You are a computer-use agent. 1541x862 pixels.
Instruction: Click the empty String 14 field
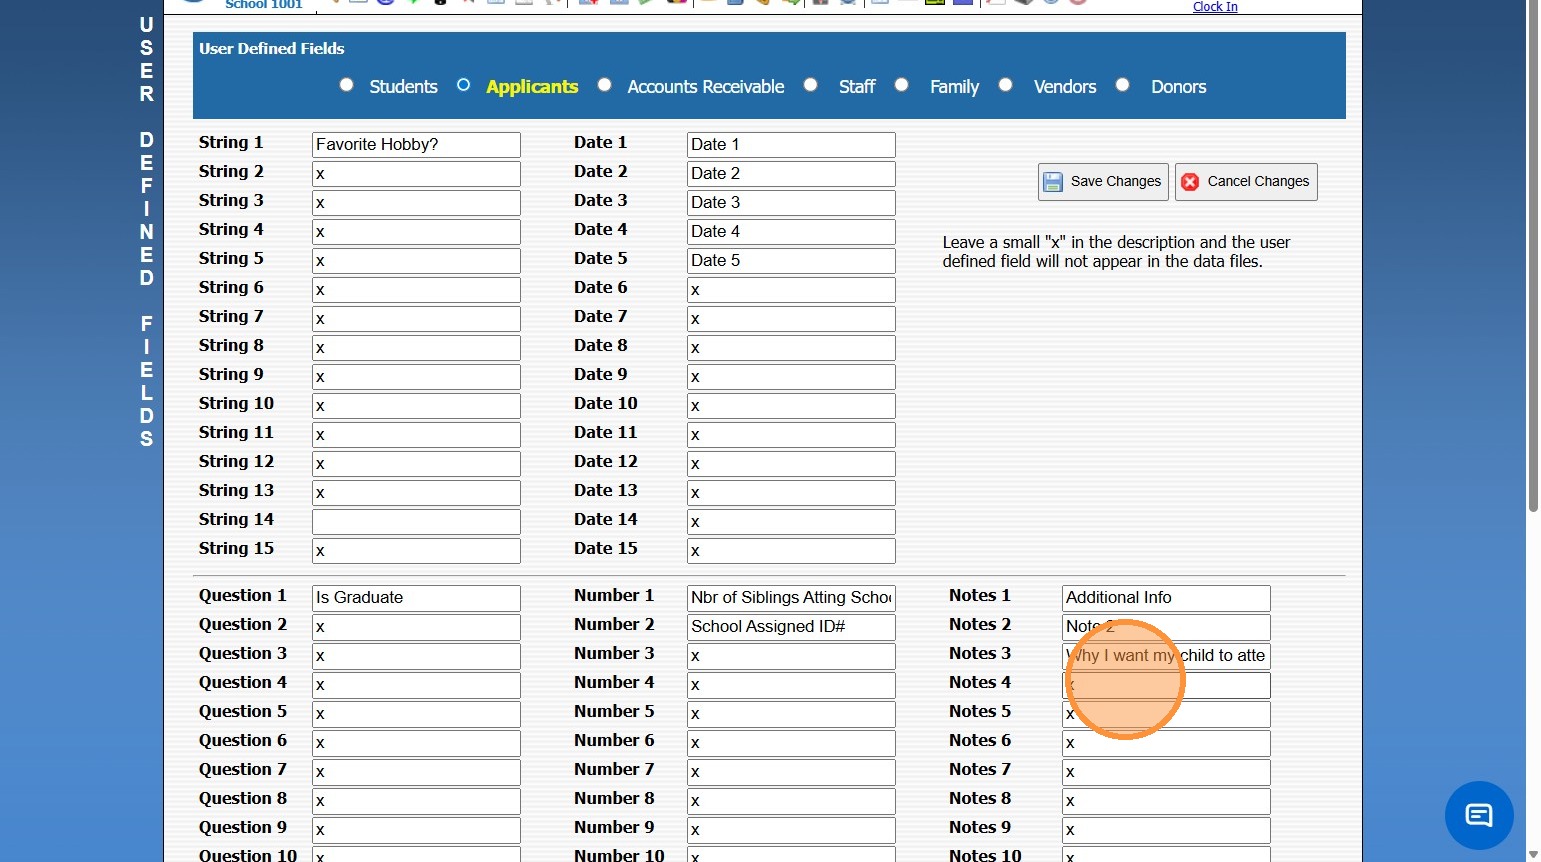coord(416,522)
